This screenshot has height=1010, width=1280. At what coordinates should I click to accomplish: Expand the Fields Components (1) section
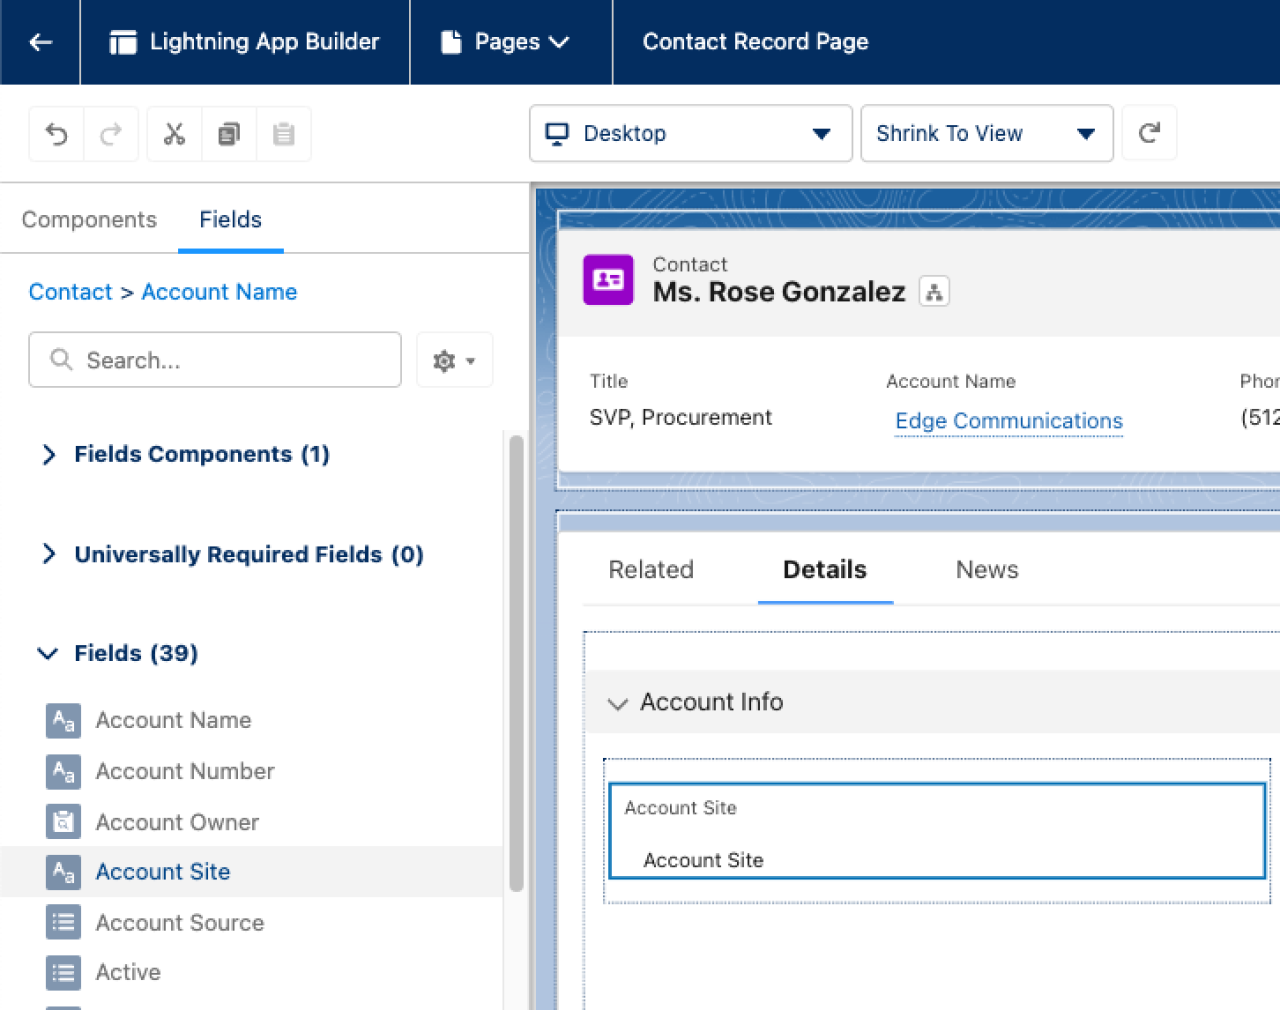click(48, 455)
